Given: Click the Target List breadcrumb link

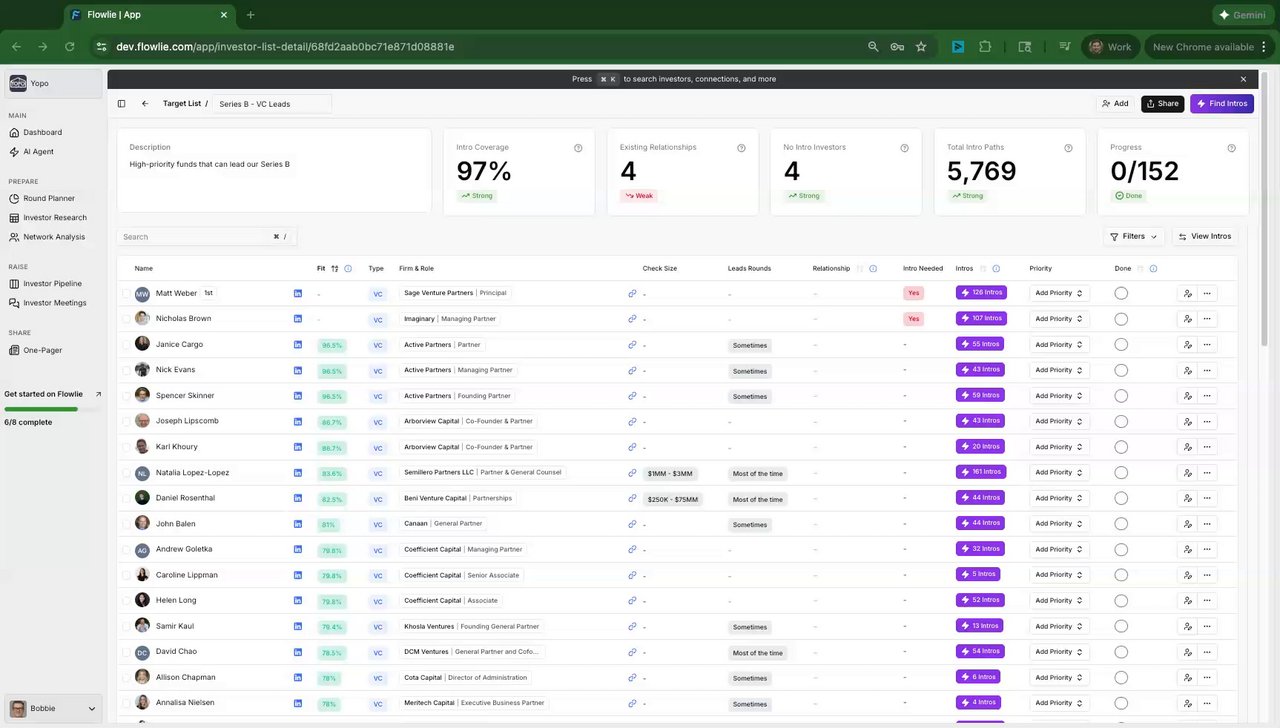Looking at the screenshot, I should coord(182,104).
